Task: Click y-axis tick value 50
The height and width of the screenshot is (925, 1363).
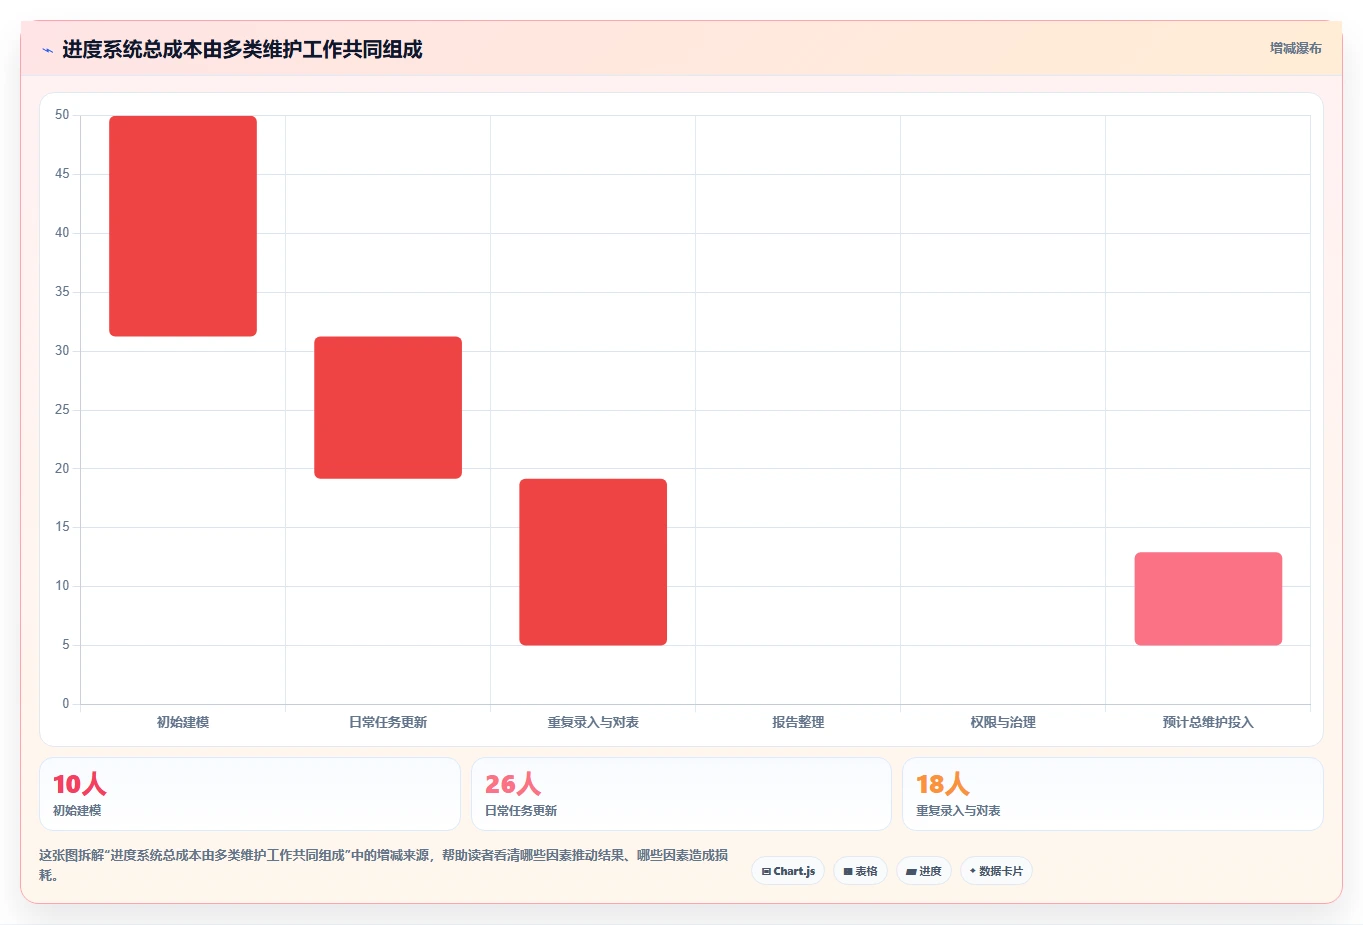Action: pyautogui.click(x=62, y=115)
